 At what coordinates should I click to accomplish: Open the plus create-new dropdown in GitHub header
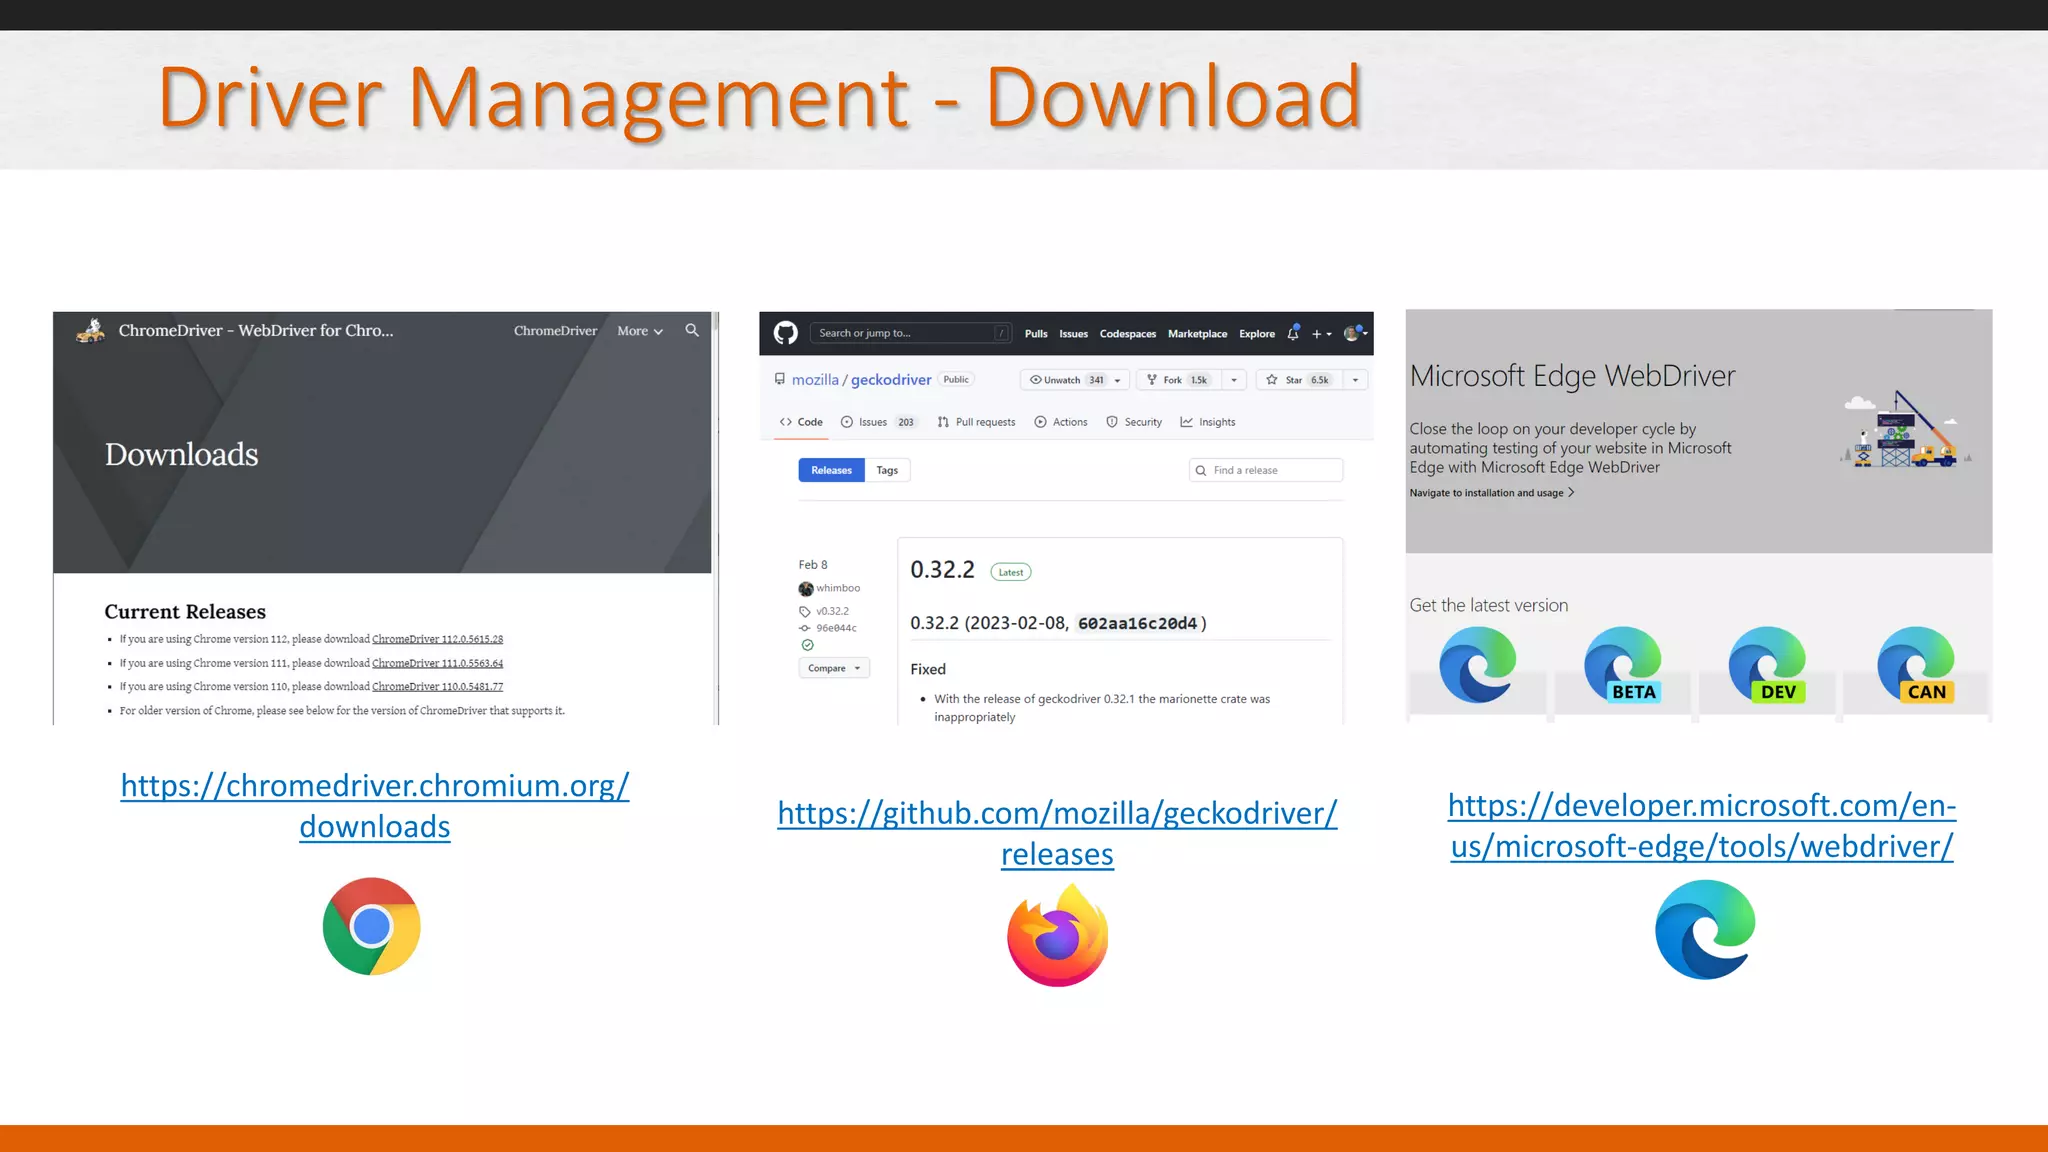point(1321,334)
